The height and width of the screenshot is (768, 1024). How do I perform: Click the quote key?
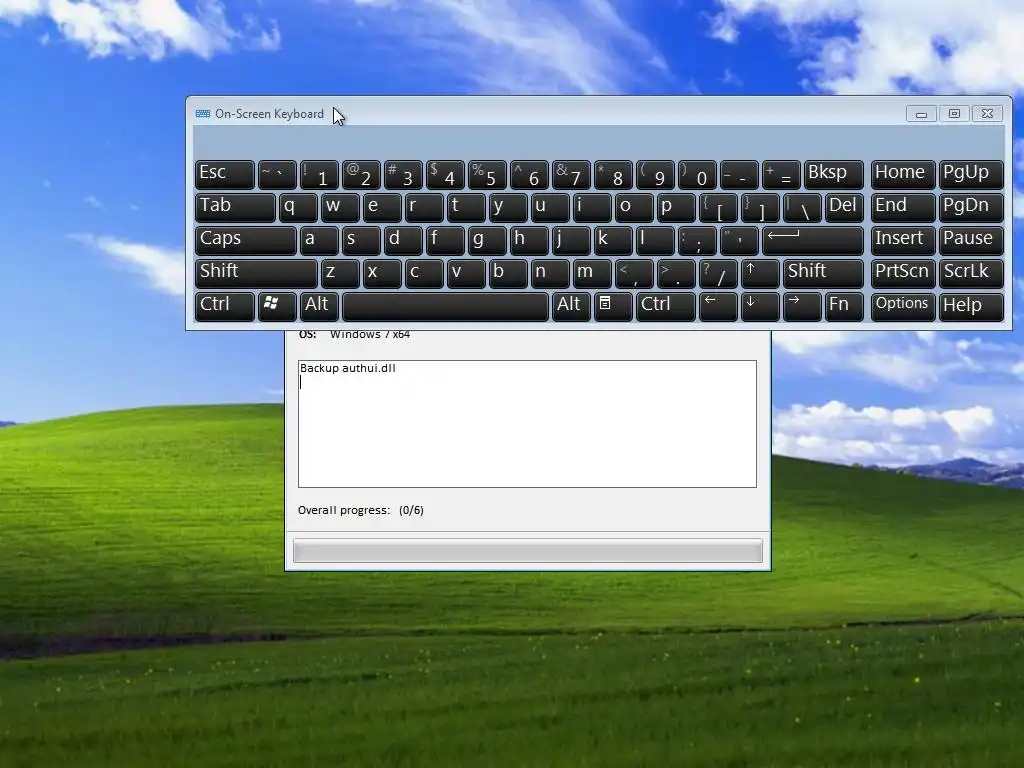click(x=739, y=240)
